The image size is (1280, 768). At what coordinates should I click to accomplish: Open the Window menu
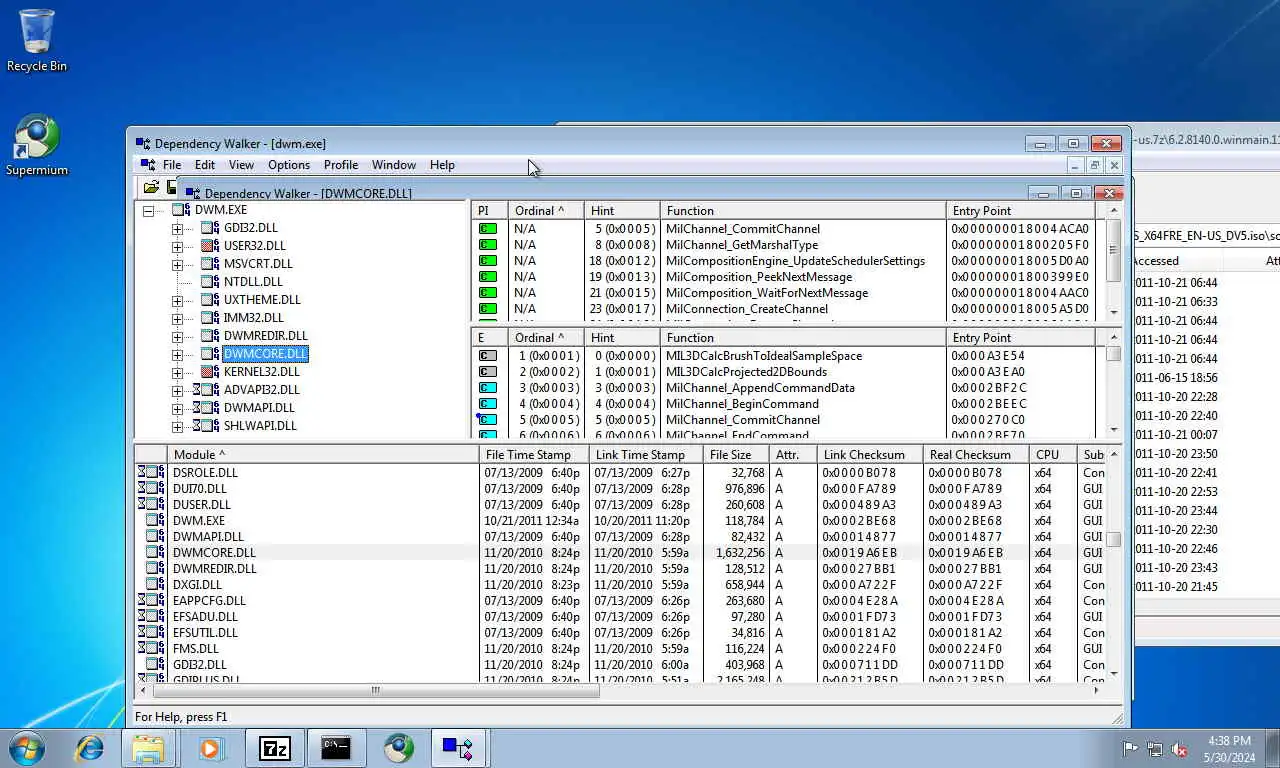coord(394,165)
